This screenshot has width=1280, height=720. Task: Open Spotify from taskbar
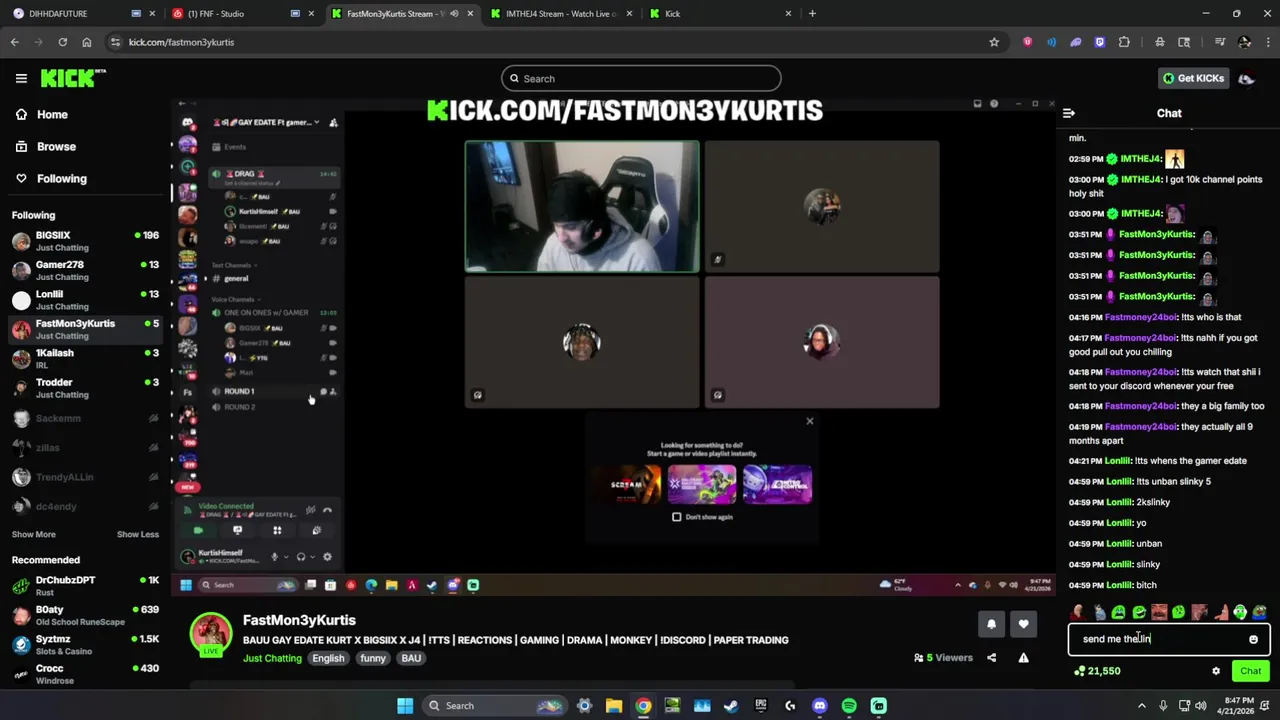click(849, 706)
